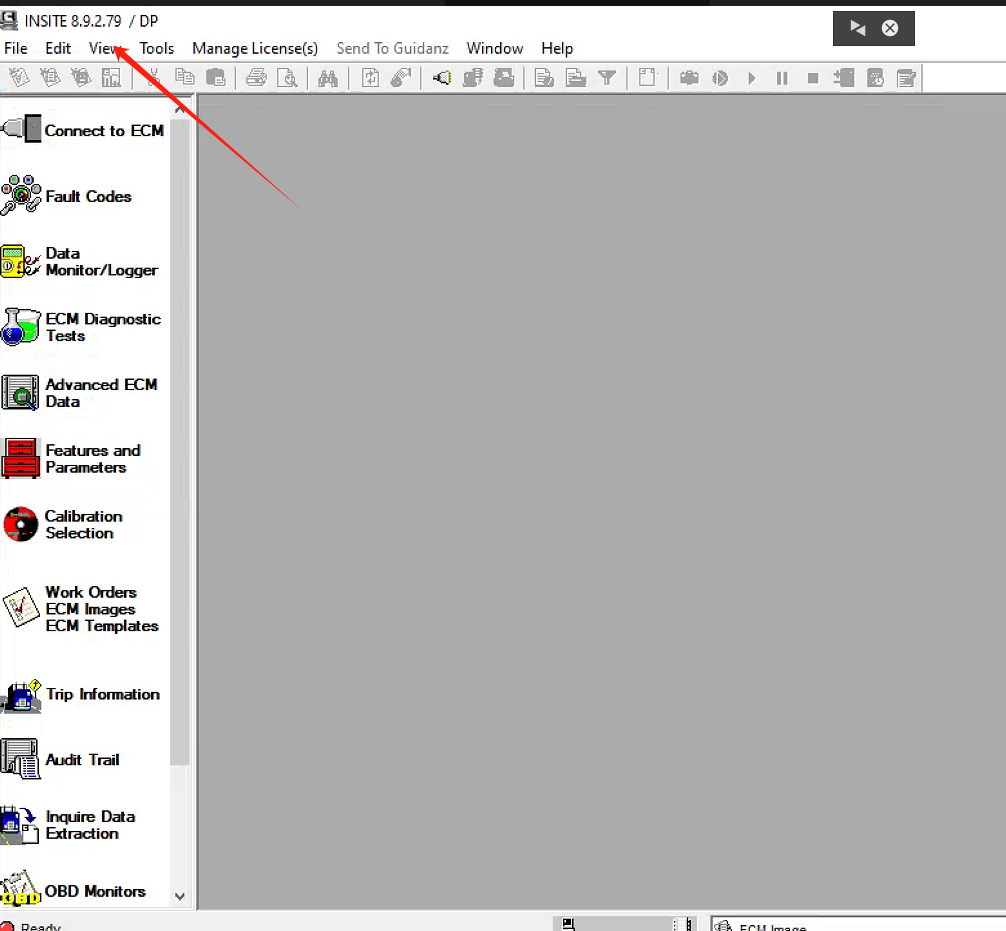The height and width of the screenshot is (931, 1006).
Task: Click the Pause toolbar button
Action: coord(782,78)
